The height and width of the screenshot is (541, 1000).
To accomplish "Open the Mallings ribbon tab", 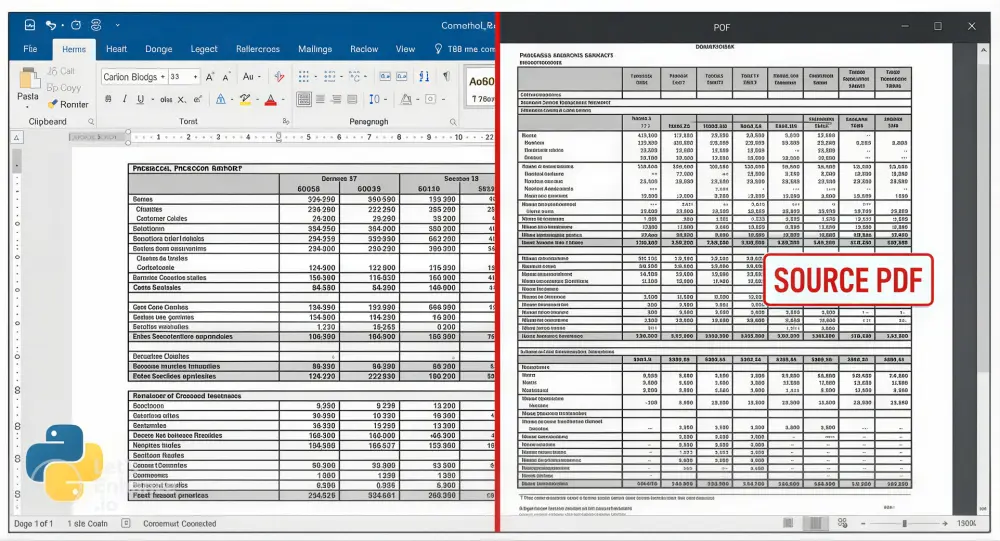I will pos(315,49).
